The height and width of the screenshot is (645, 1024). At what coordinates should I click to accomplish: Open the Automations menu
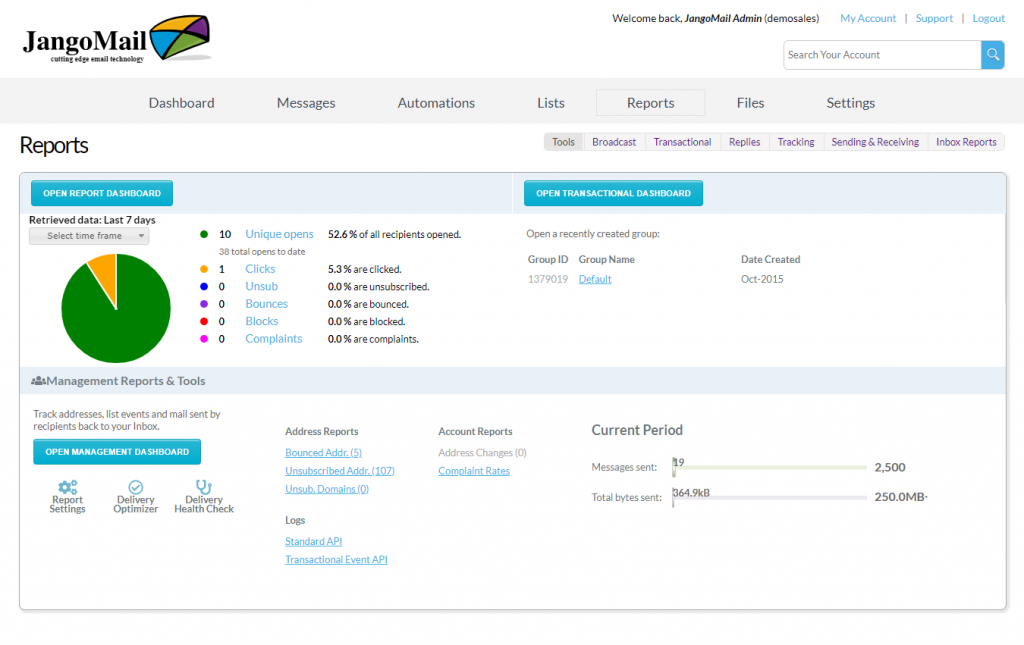436,103
